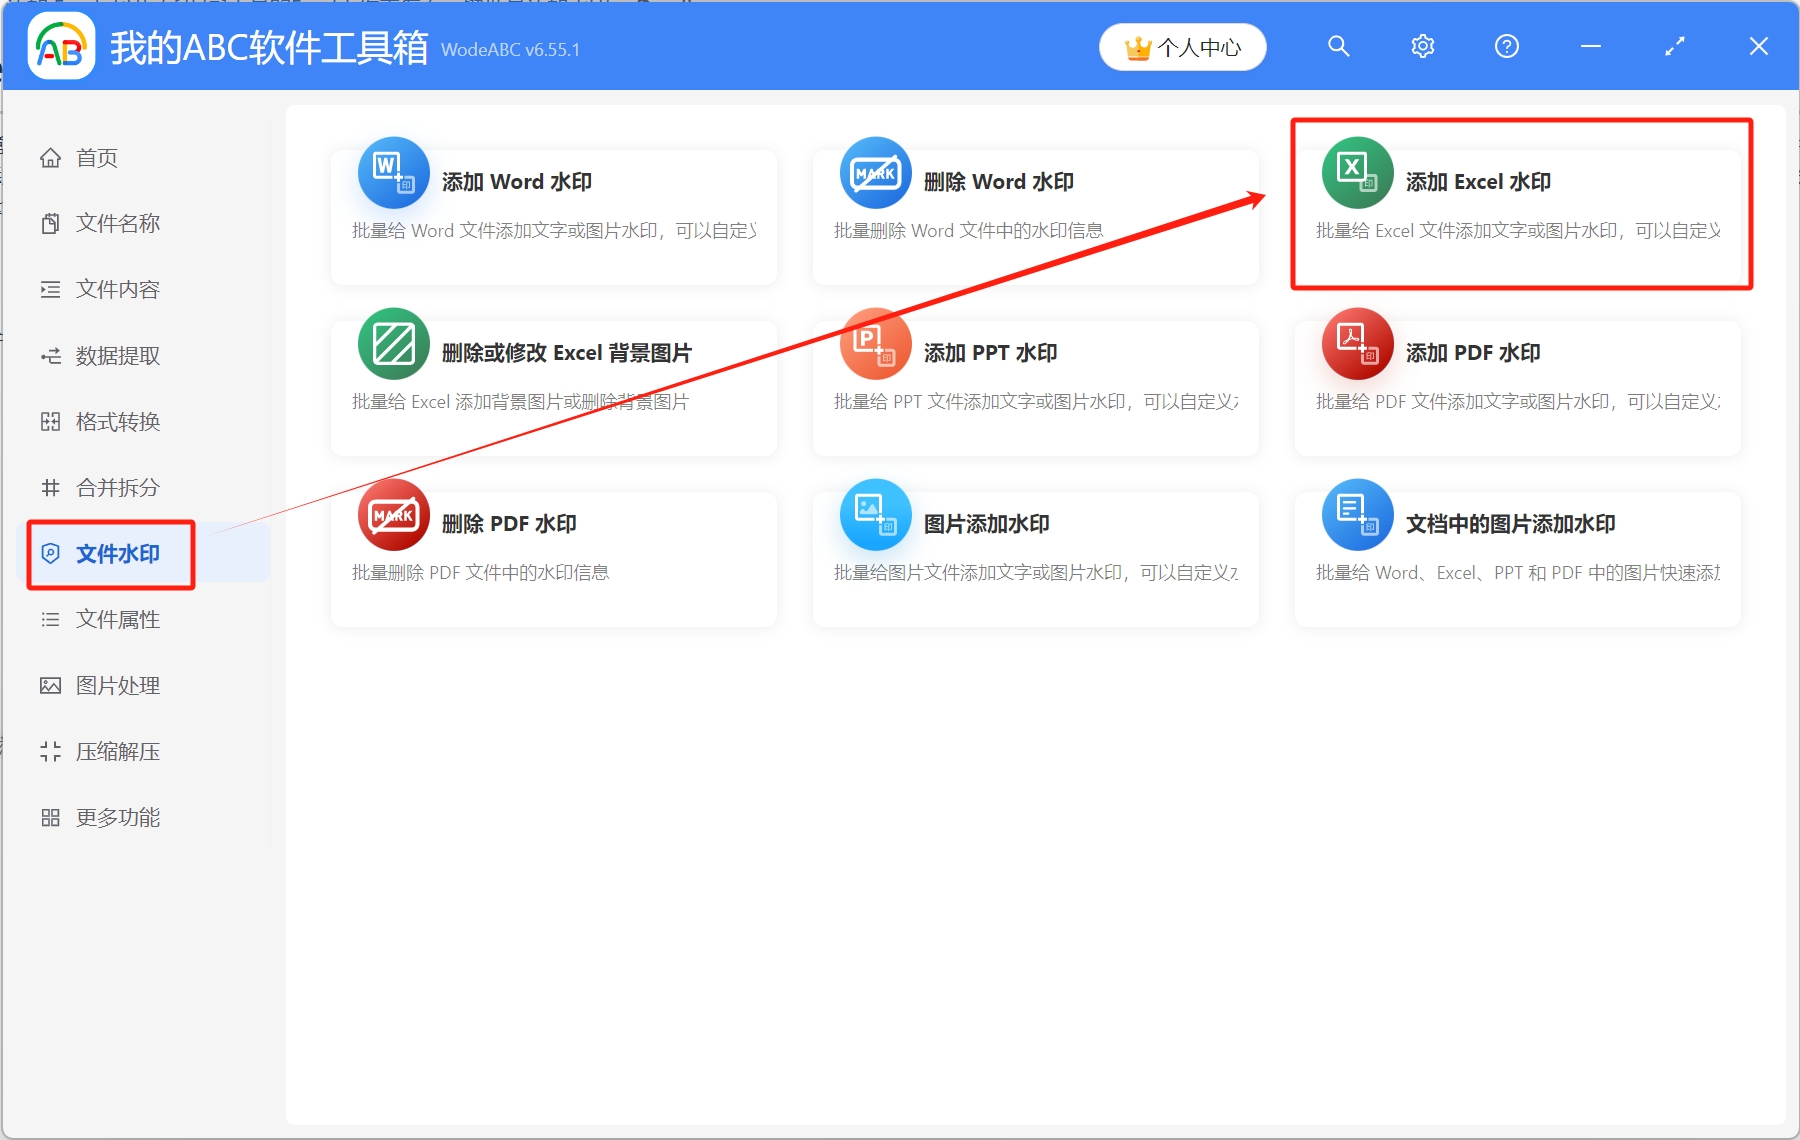The width and height of the screenshot is (1800, 1140).
Task: Click the AB app logo
Action: [x=61, y=46]
